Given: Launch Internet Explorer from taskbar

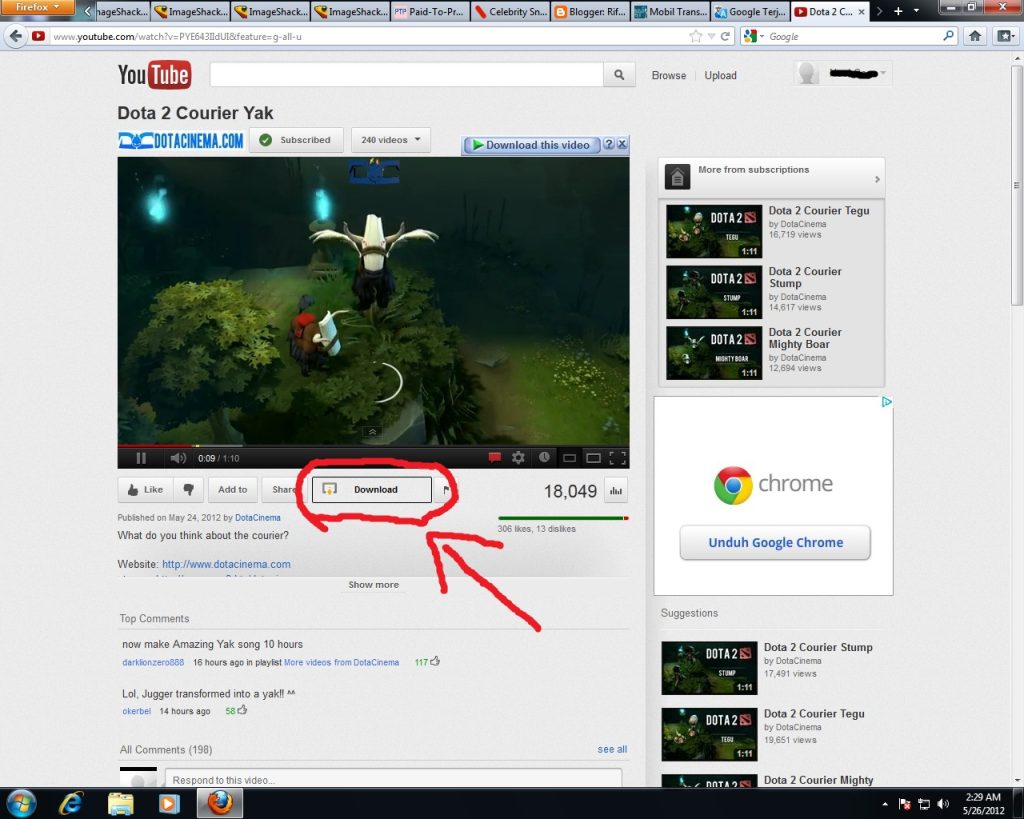Looking at the screenshot, I should pos(71,803).
